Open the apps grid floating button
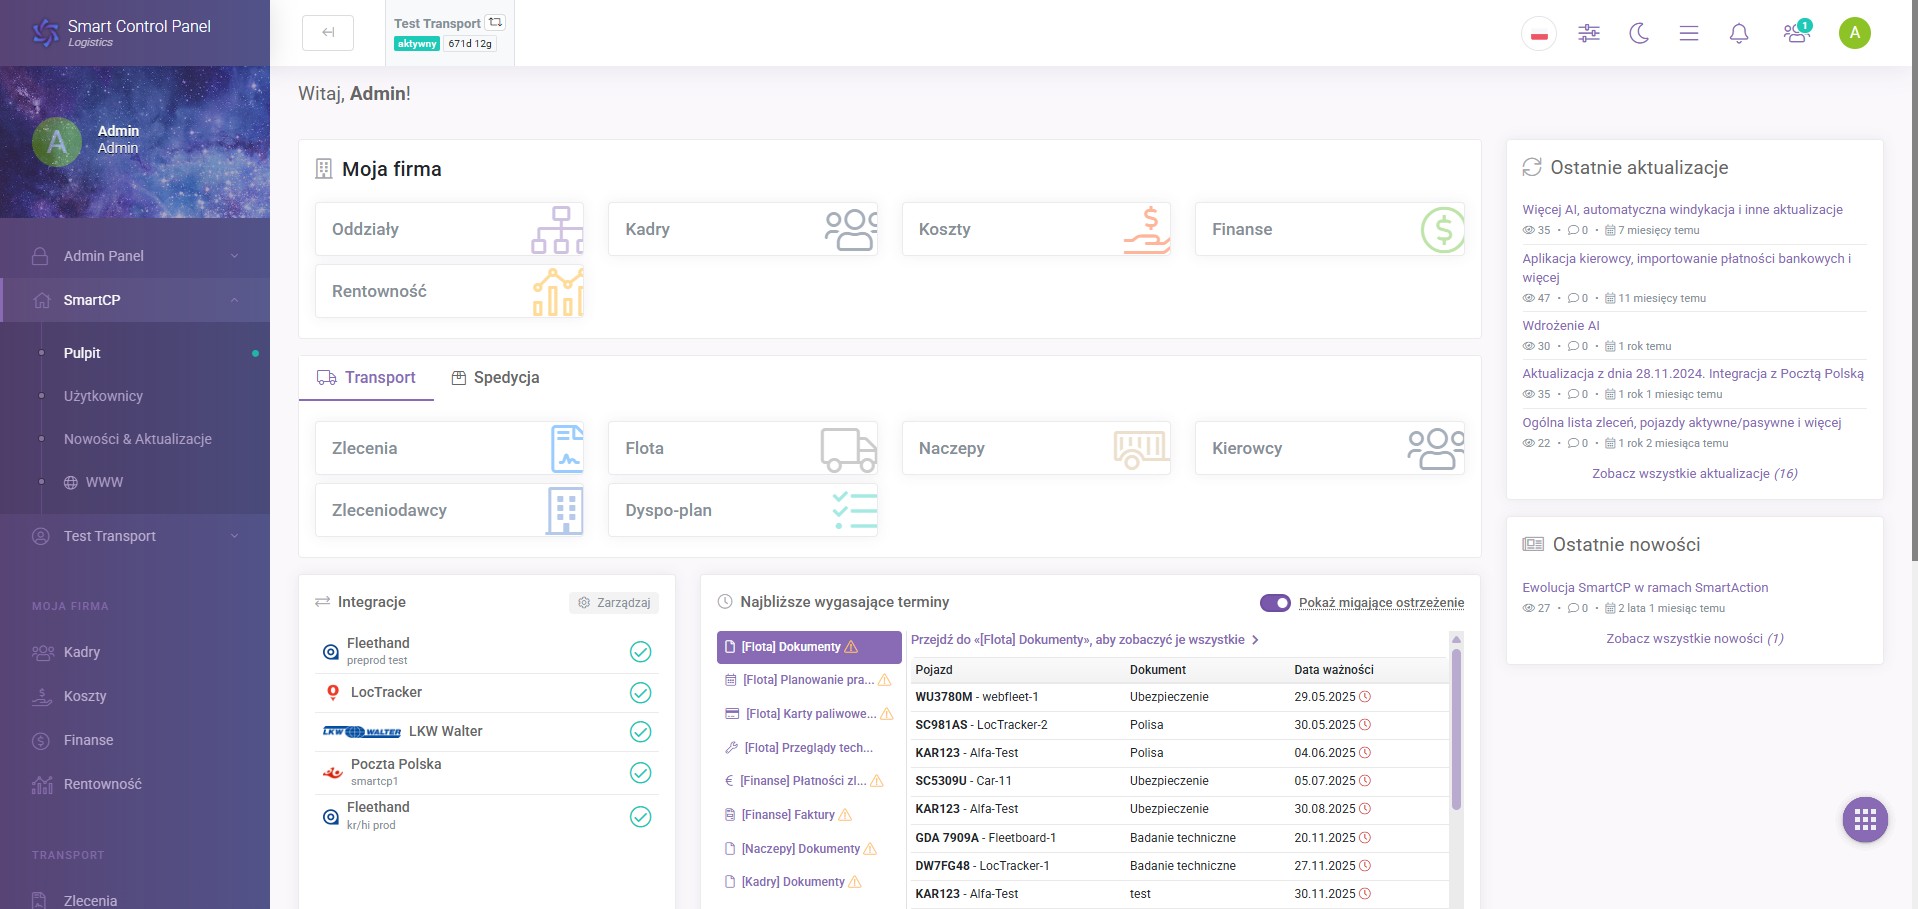The image size is (1918, 909). 1865,820
